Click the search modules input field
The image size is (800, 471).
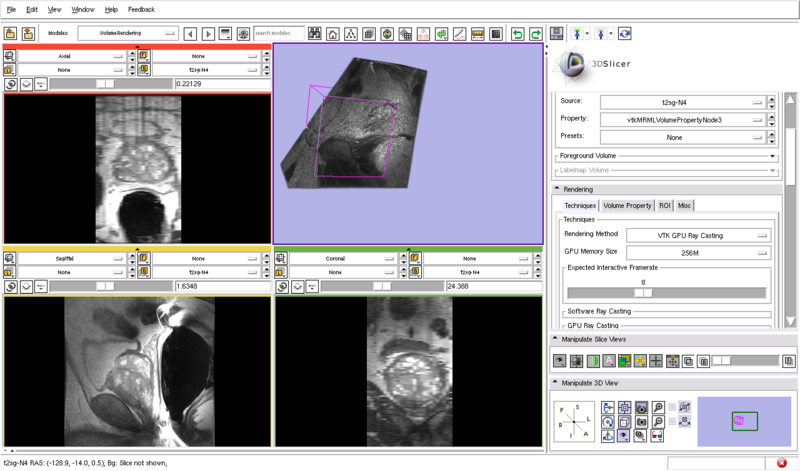pos(279,34)
